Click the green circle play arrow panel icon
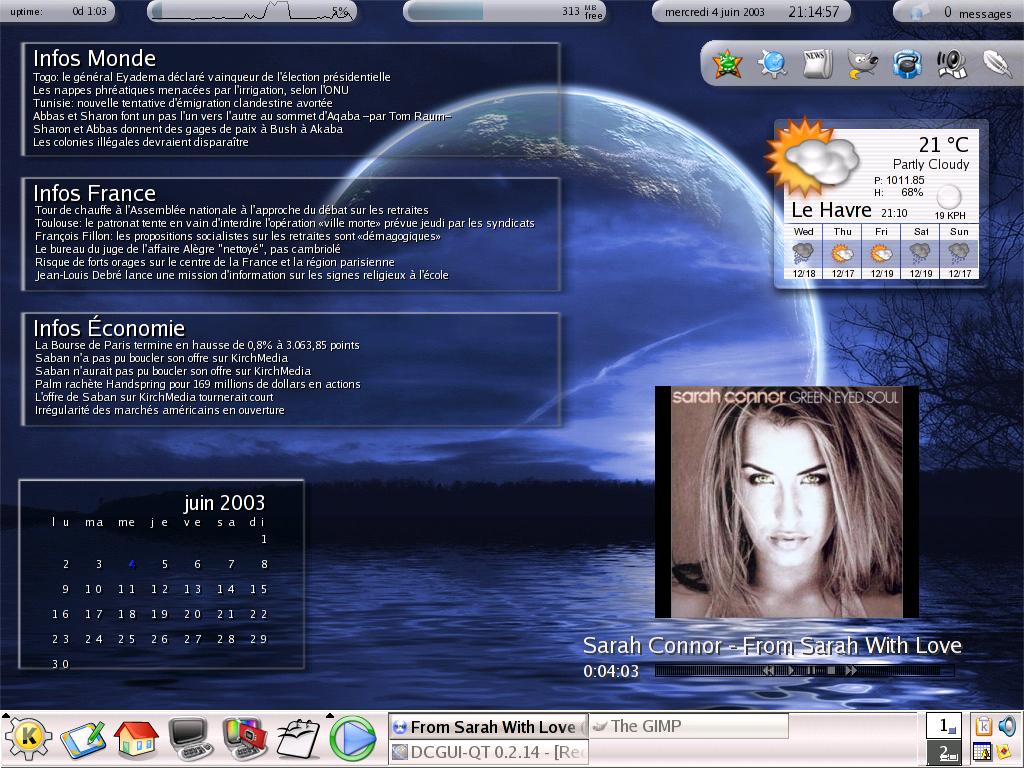 pyautogui.click(x=353, y=739)
